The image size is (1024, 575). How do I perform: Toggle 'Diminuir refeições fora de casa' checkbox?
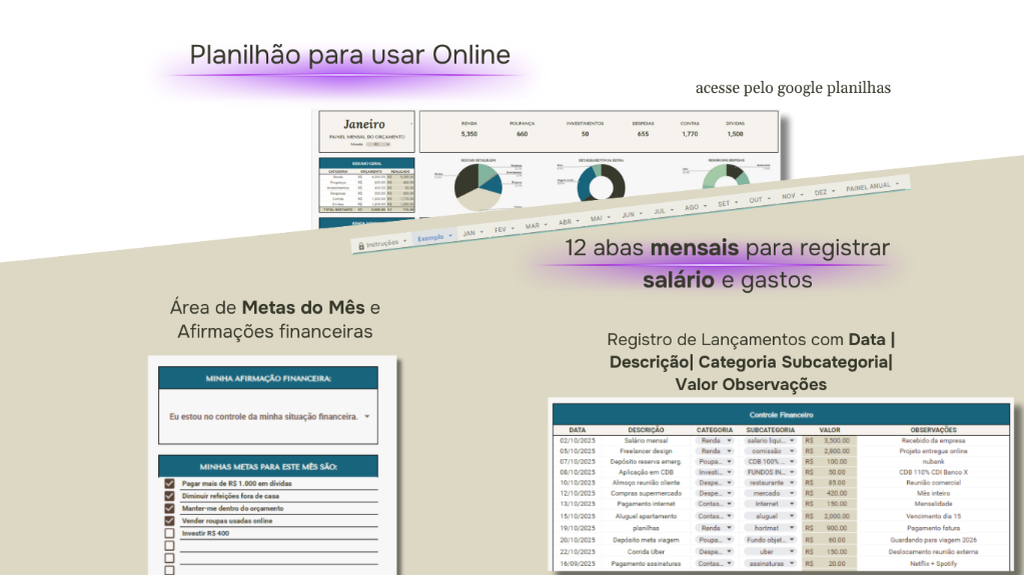(169, 496)
